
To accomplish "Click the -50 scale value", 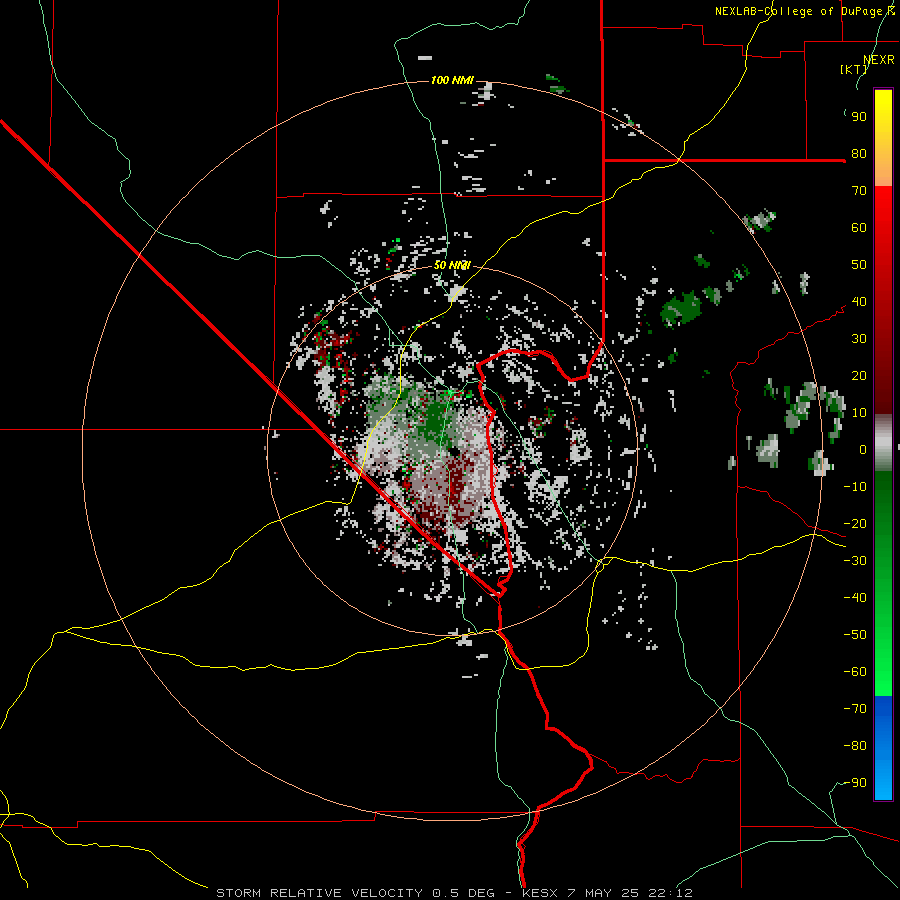I will pyautogui.click(x=855, y=635).
